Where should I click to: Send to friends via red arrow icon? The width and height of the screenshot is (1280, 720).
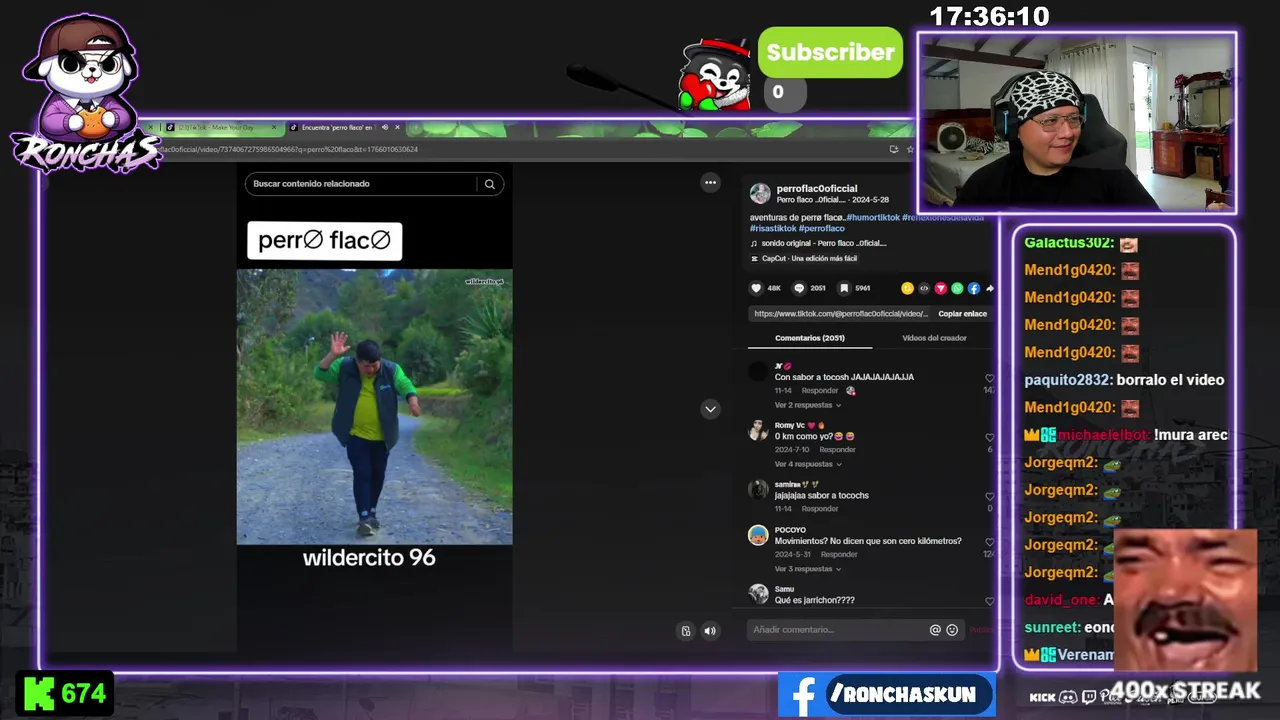[940, 288]
